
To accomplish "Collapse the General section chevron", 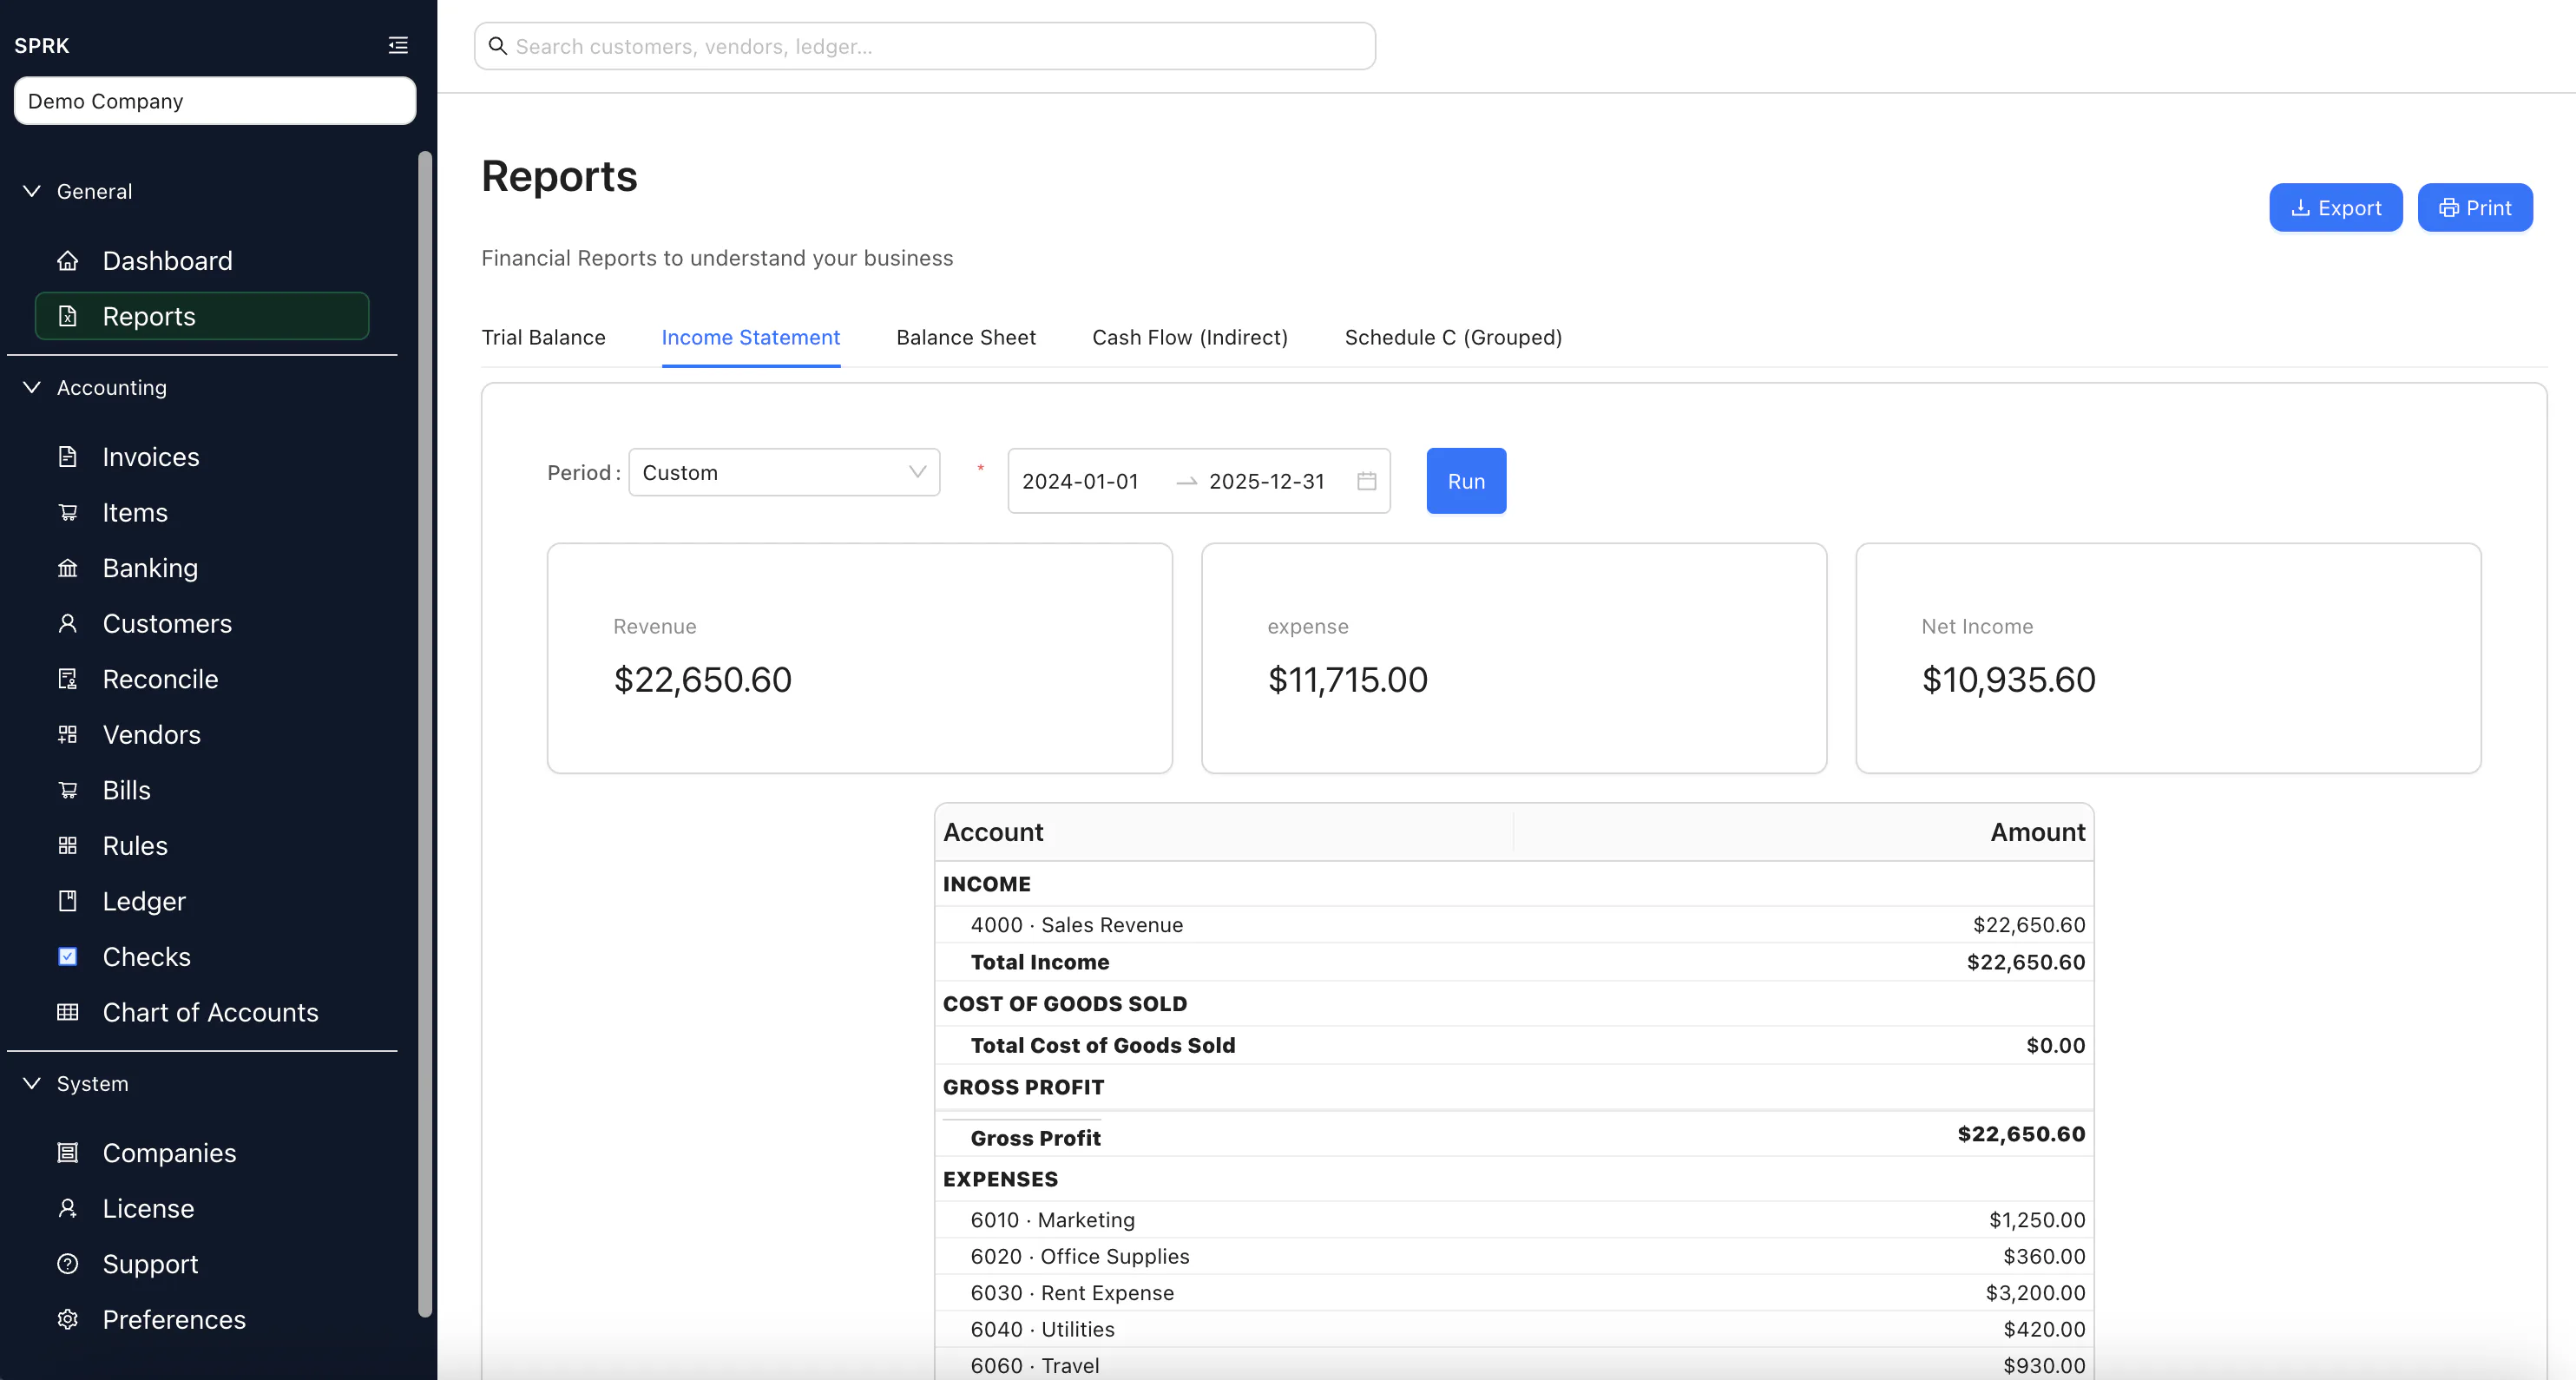I will (32, 191).
